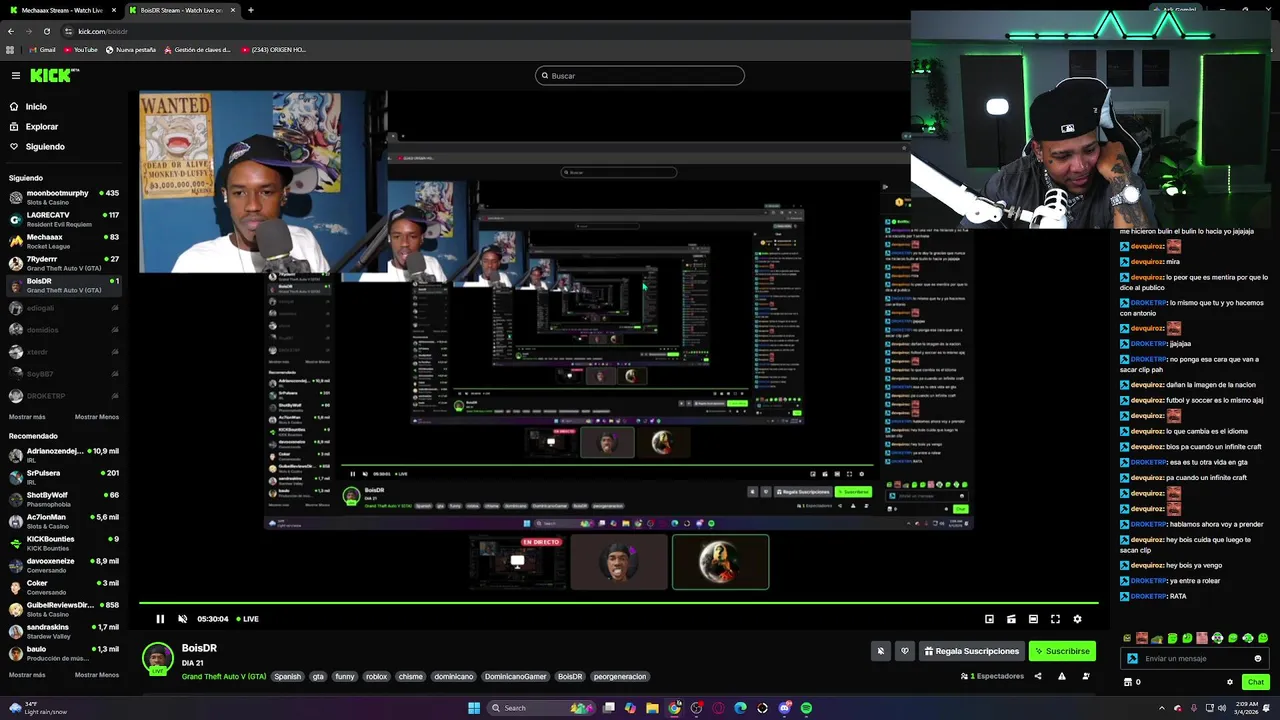This screenshot has width=1280, height=720.
Task: Unmute the stream volume icon
Action: [x=182, y=619]
